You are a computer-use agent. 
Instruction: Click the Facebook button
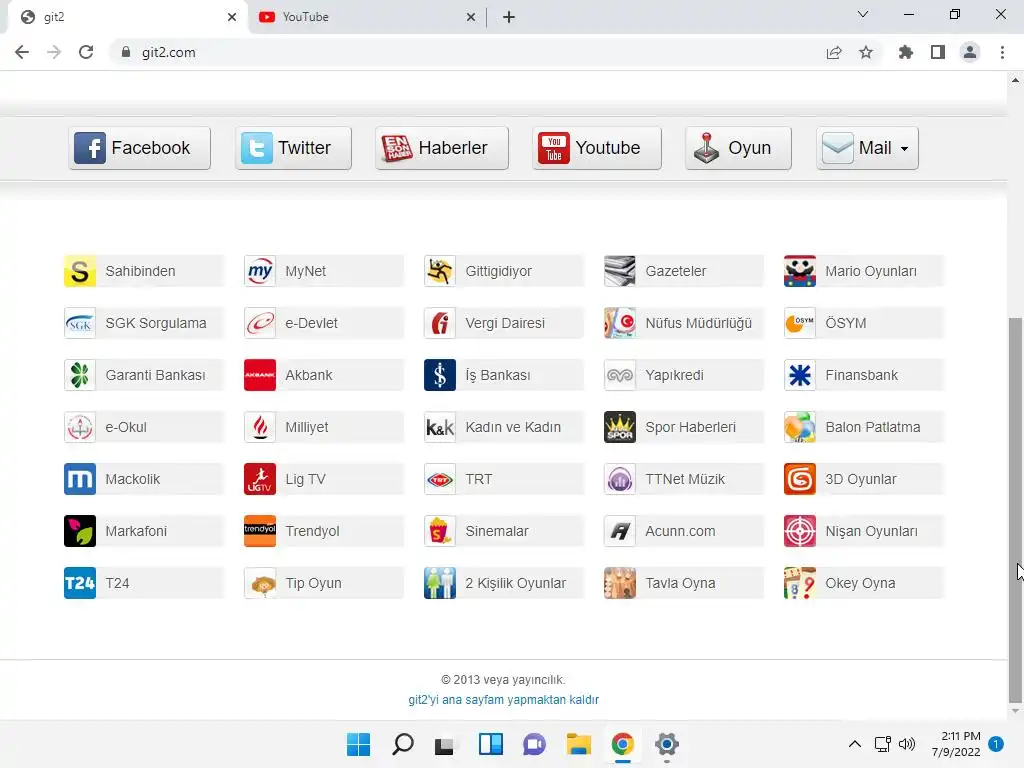point(140,148)
